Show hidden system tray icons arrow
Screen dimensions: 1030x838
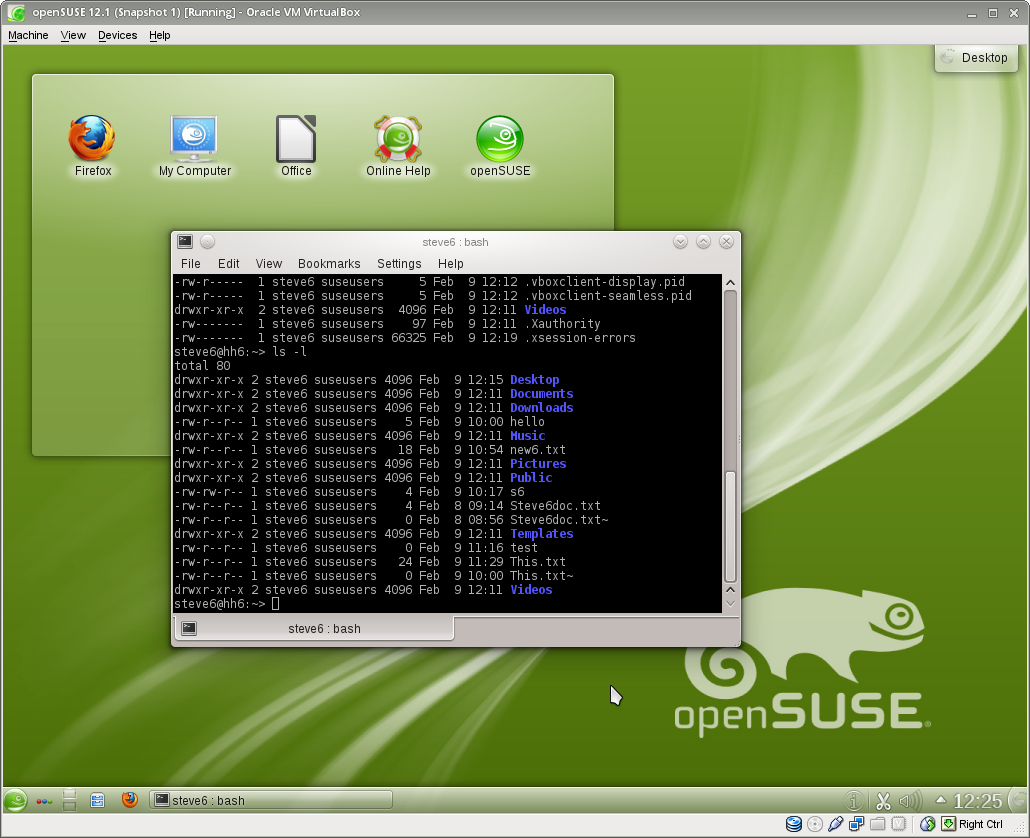tap(941, 800)
